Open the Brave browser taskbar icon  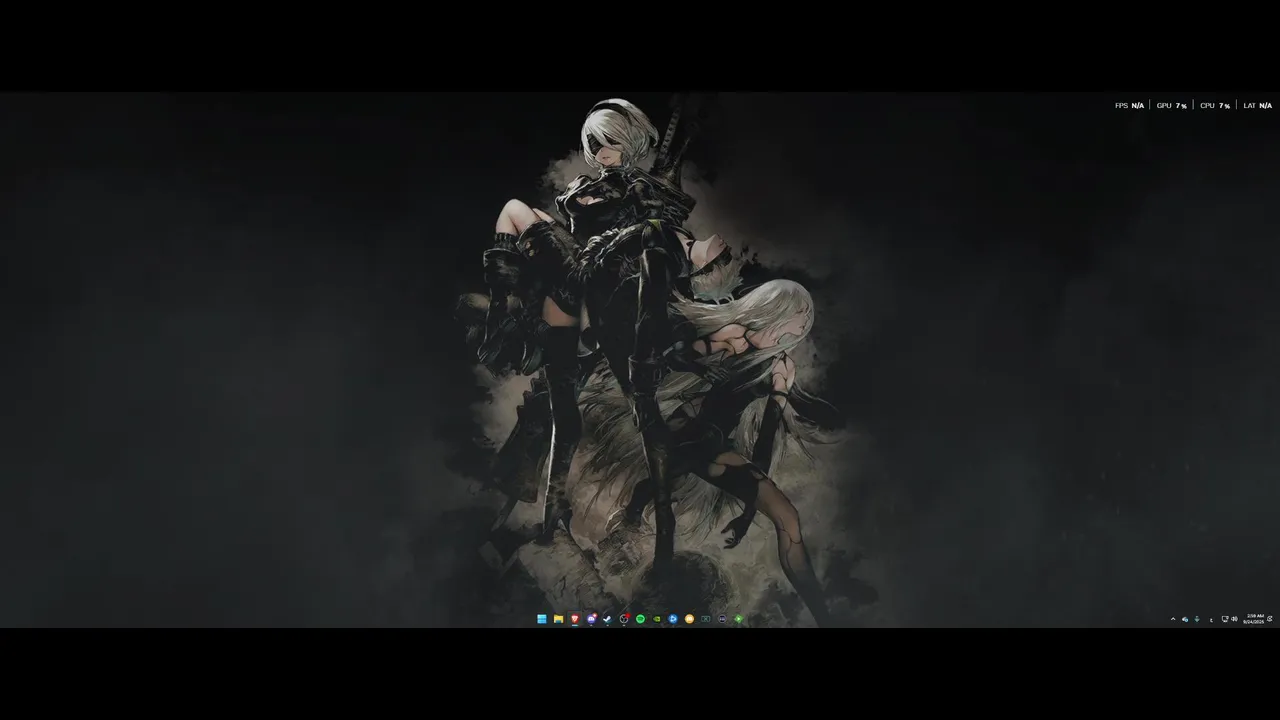point(575,619)
